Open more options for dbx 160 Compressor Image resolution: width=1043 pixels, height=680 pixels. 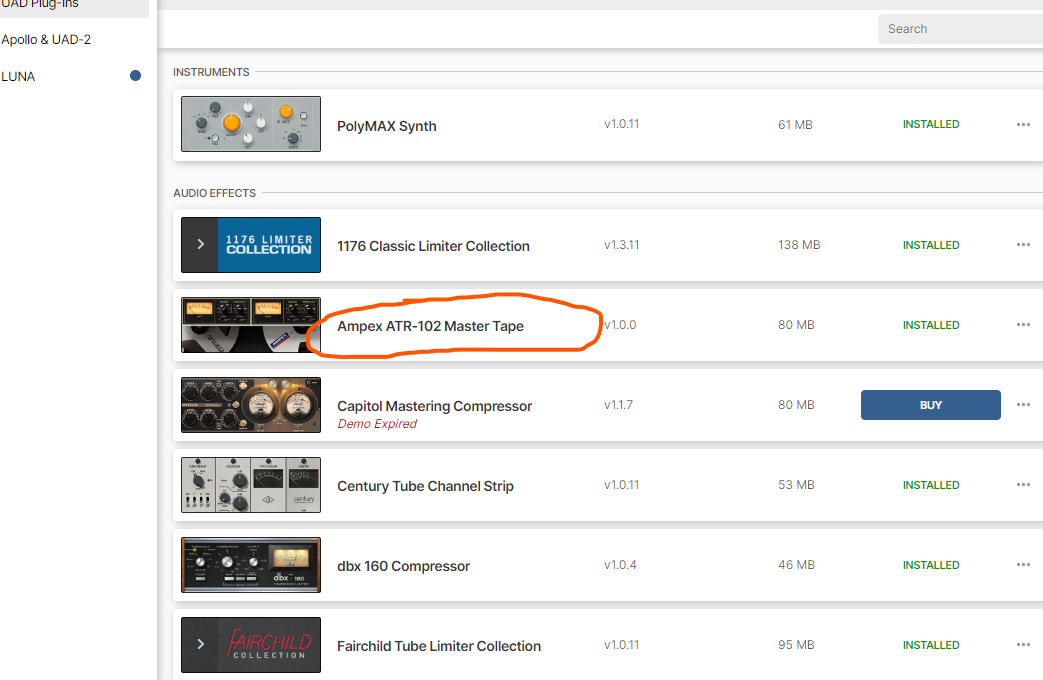pyautogui.click(x=1023, y=565)
